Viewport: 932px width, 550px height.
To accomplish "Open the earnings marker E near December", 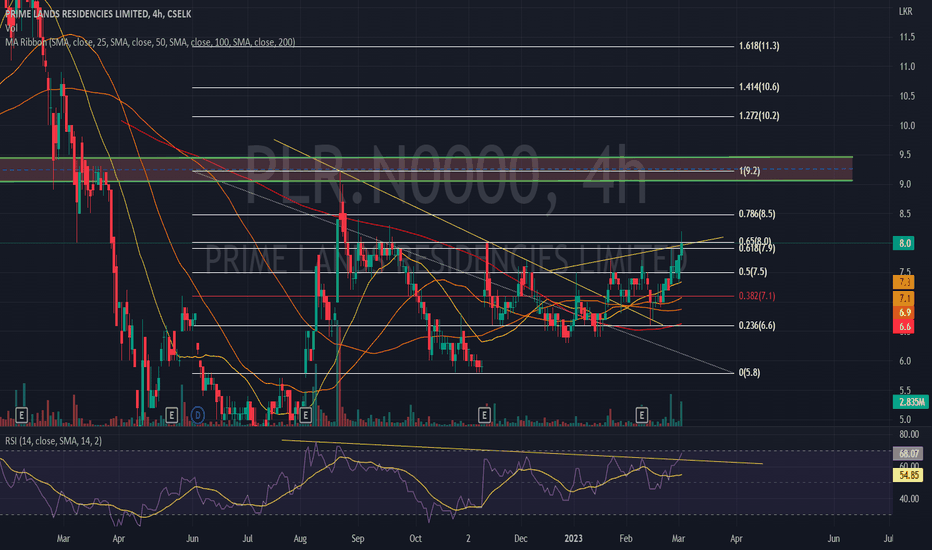I will (484, 414).
